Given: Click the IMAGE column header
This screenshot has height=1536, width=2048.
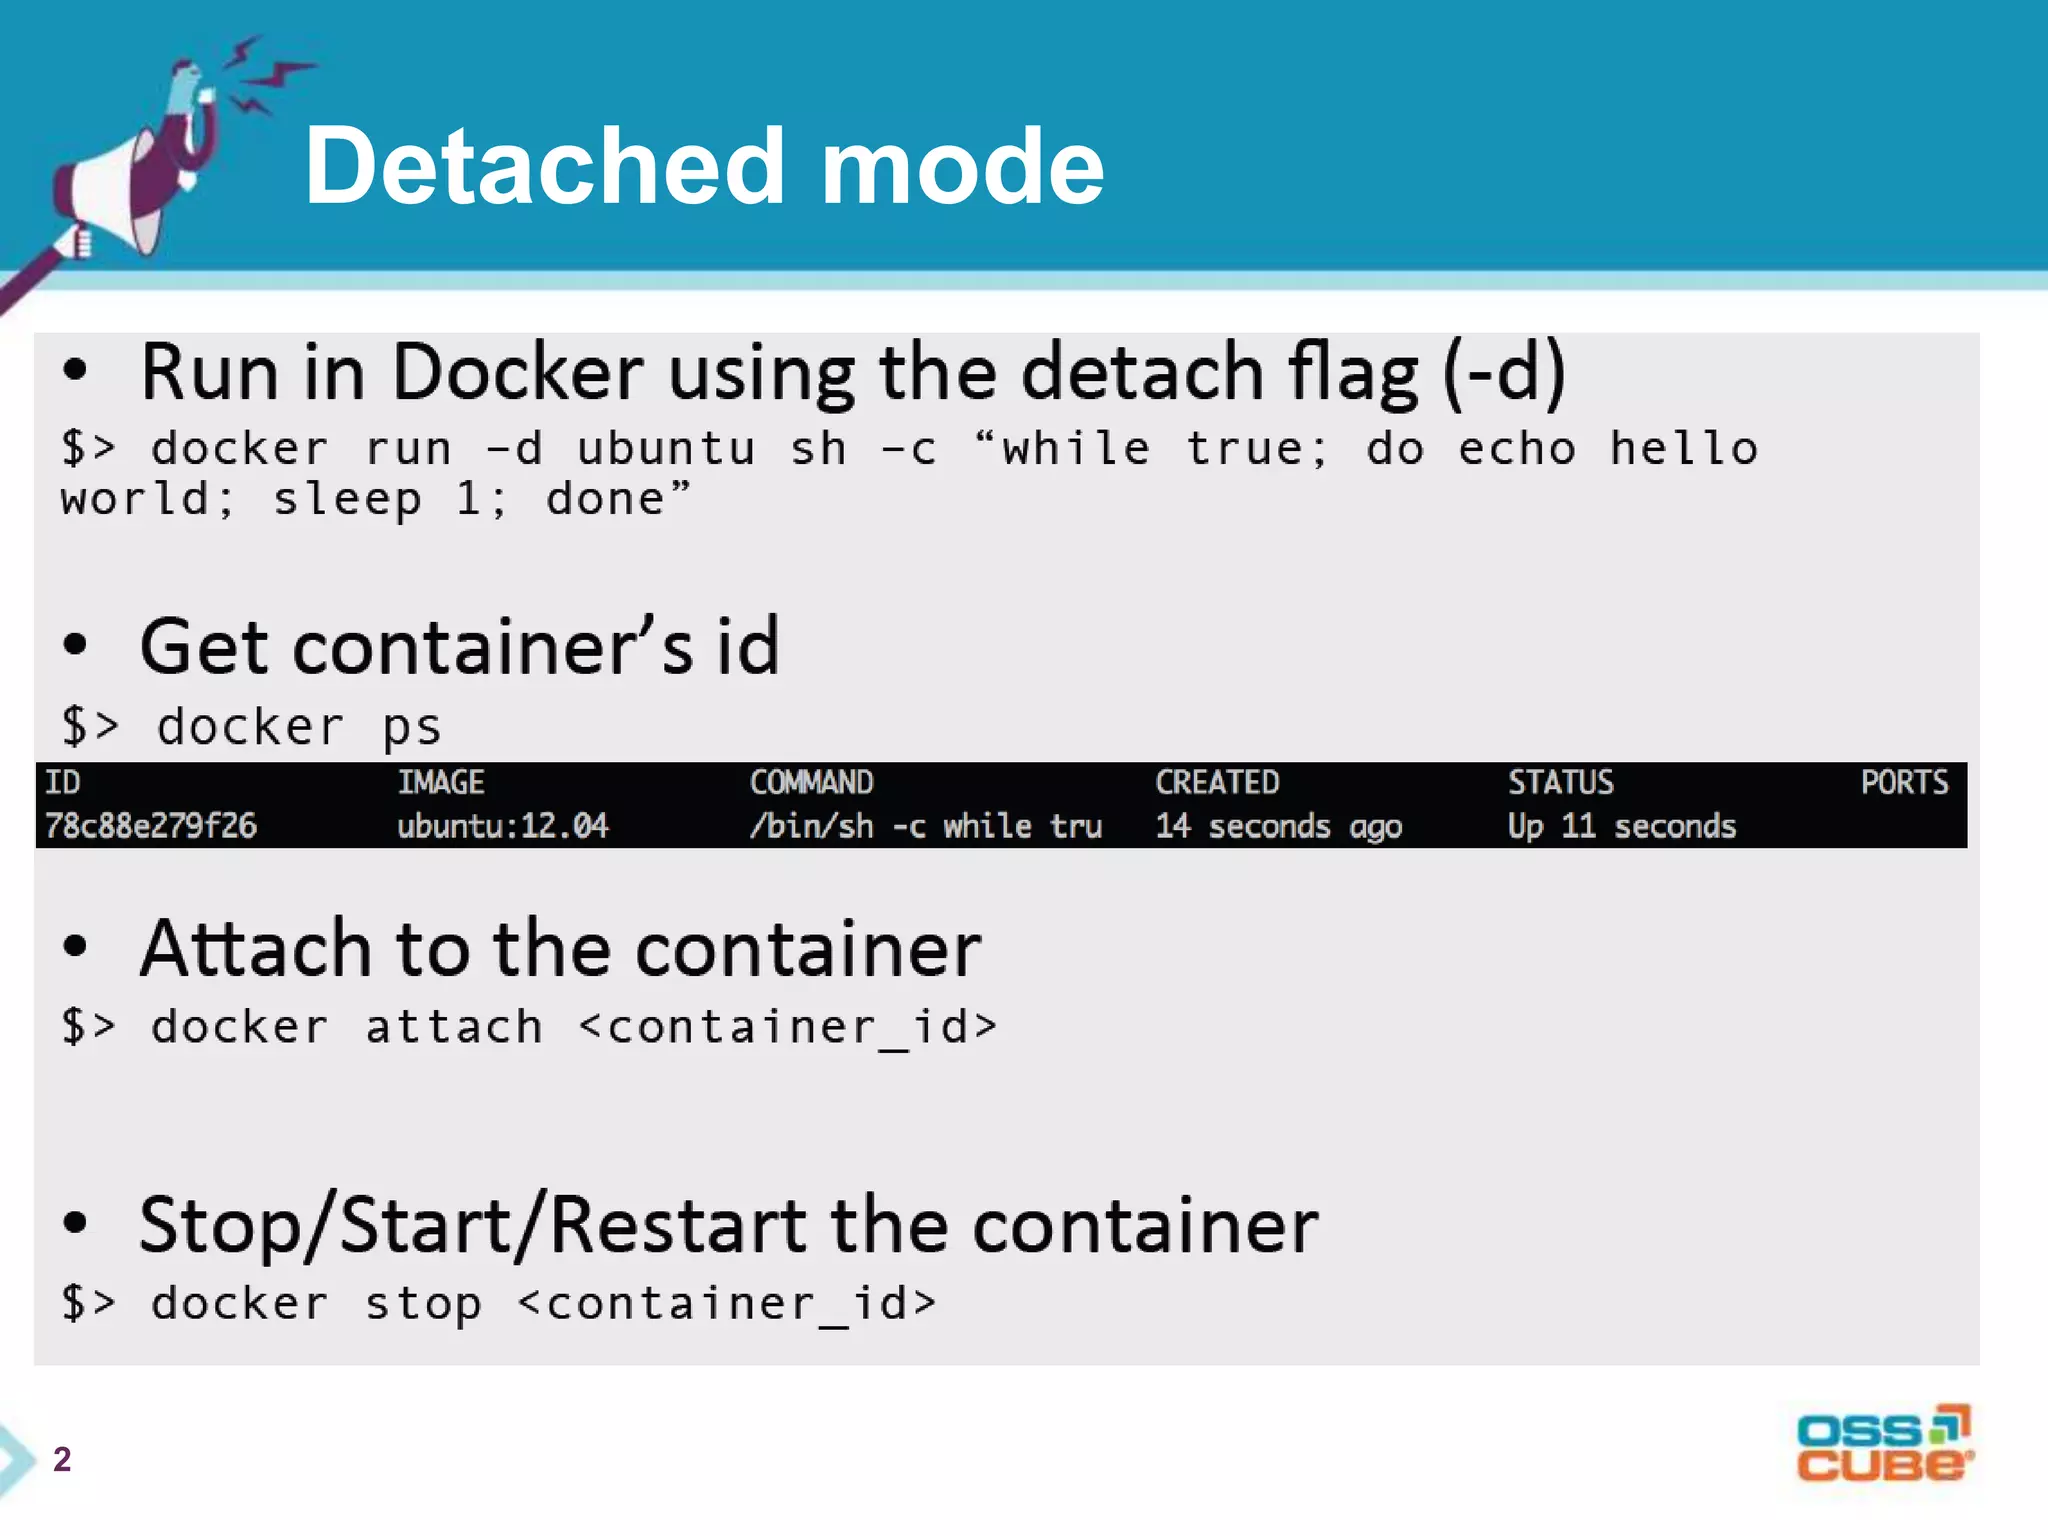Looking at the screenshot, I should (x=441, y=782).
